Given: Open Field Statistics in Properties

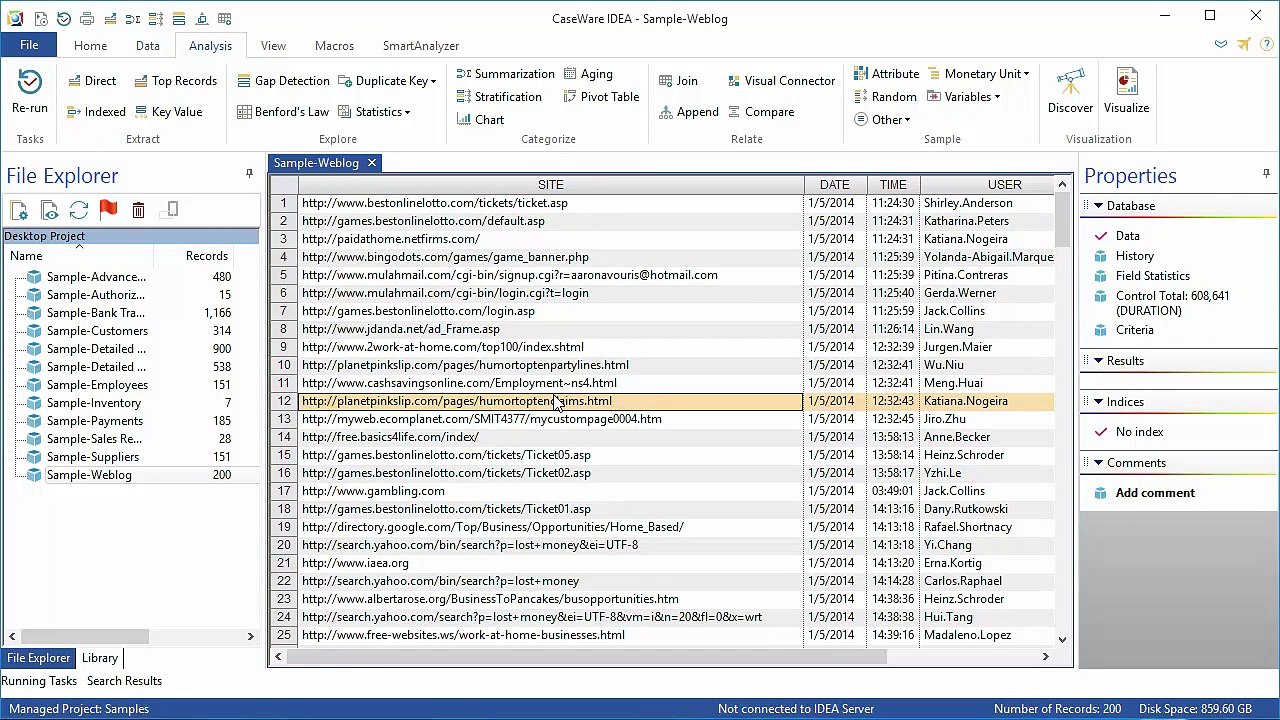Looking at the screenshot, I should 1153,276.
